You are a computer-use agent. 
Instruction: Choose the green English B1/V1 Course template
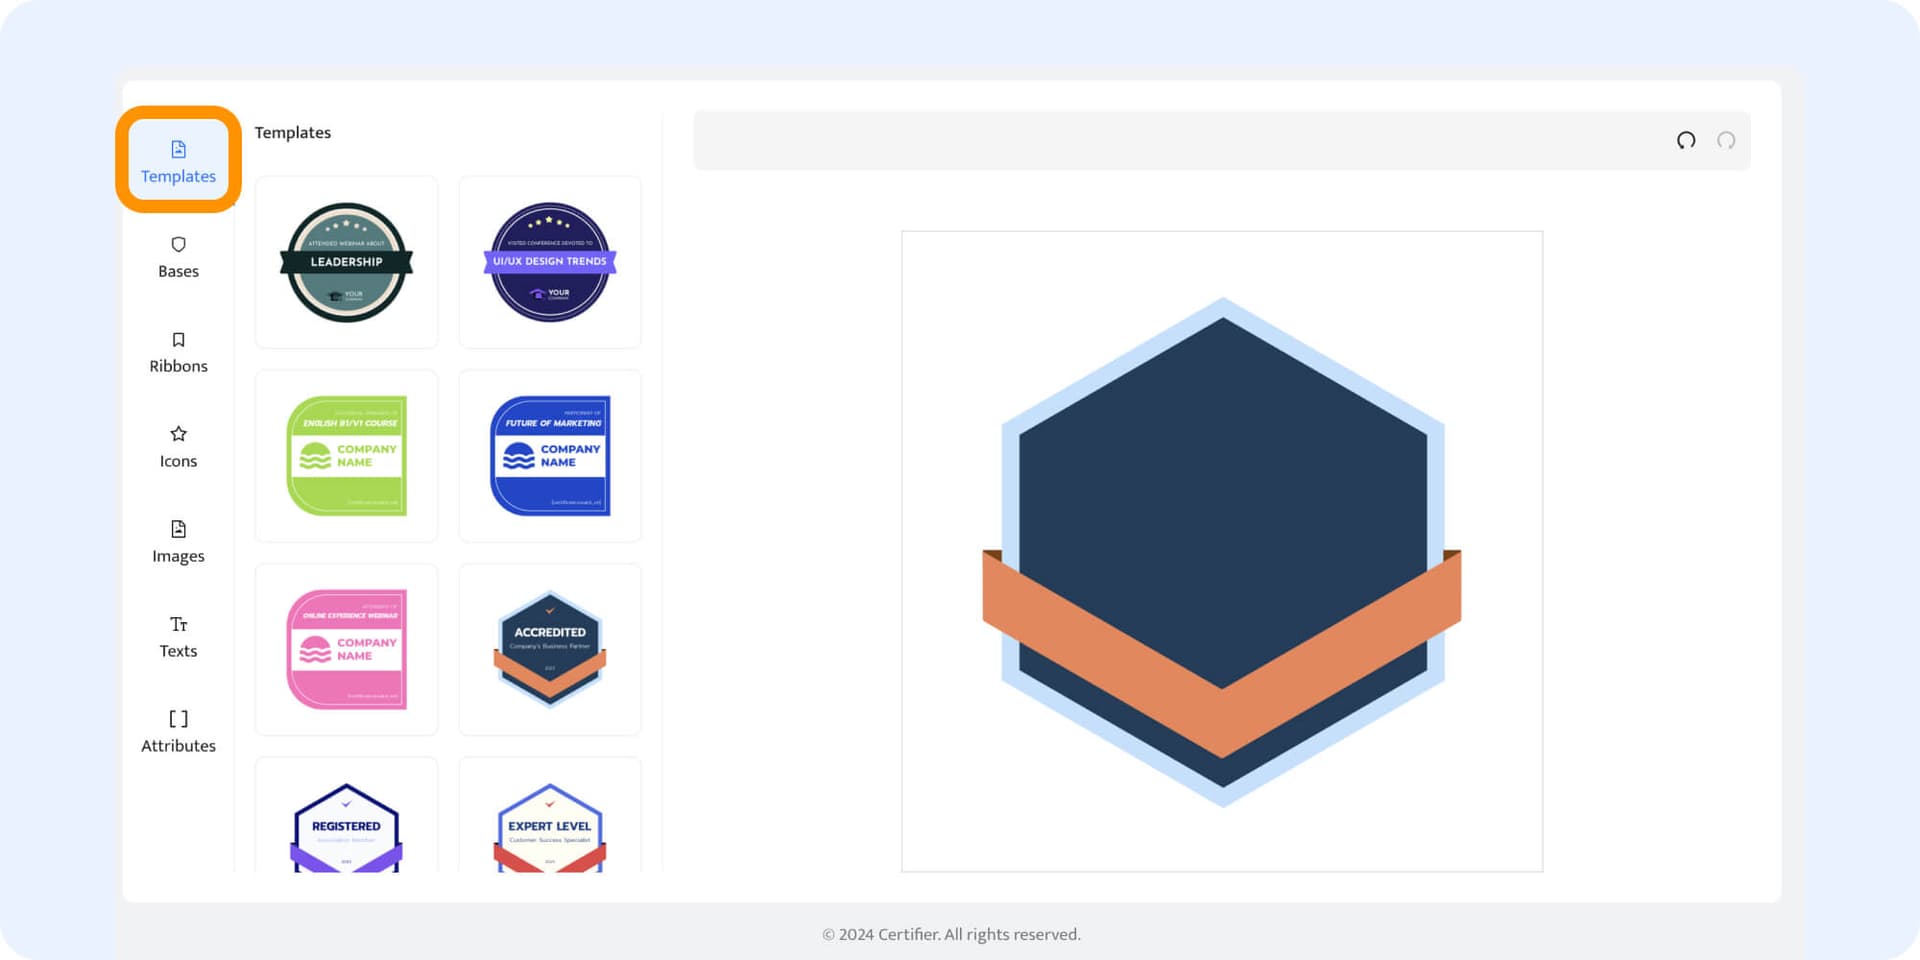346,456
